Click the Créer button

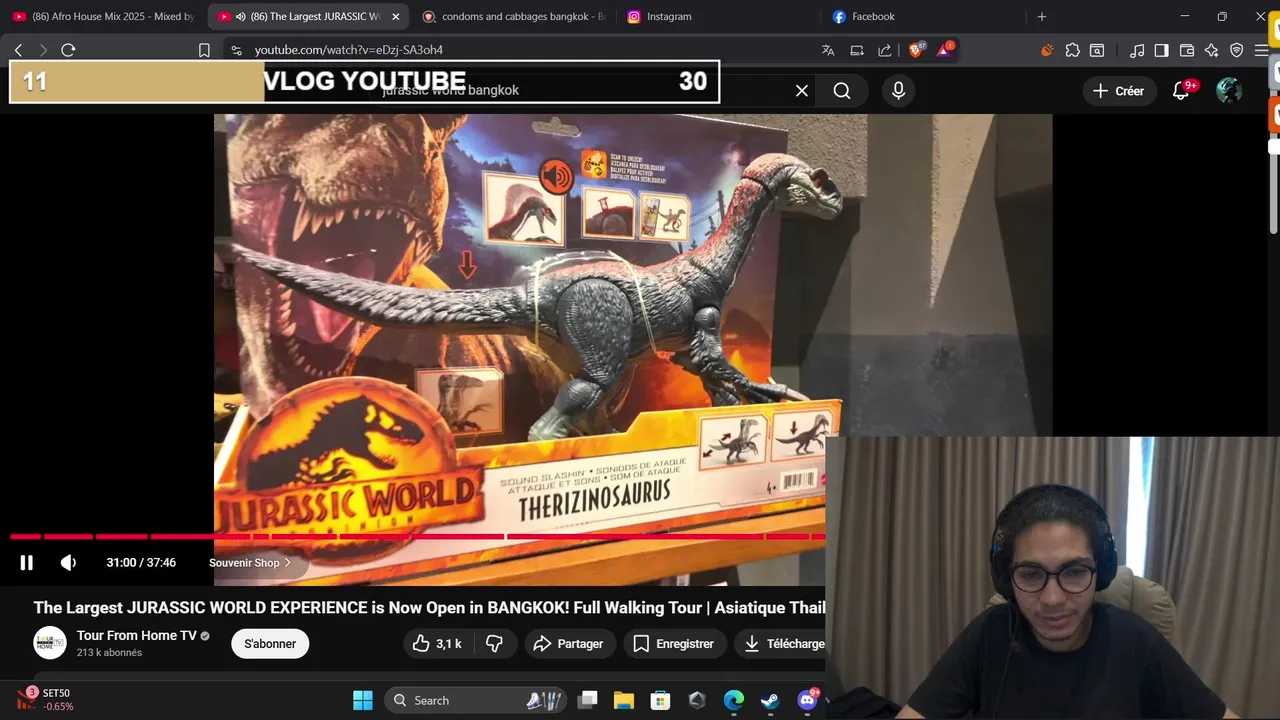click(x=1118, y=91)
